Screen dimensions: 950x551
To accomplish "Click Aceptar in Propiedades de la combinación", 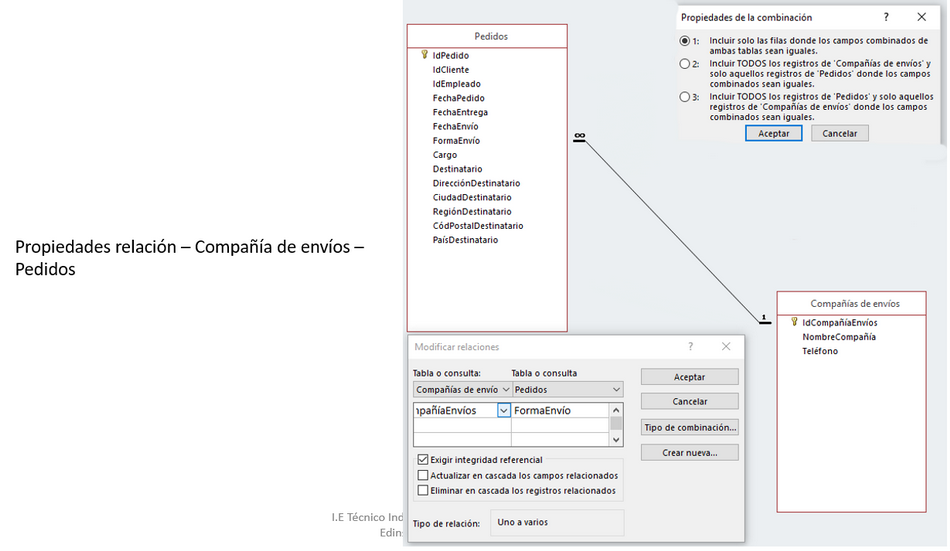I will click(773, 133).
